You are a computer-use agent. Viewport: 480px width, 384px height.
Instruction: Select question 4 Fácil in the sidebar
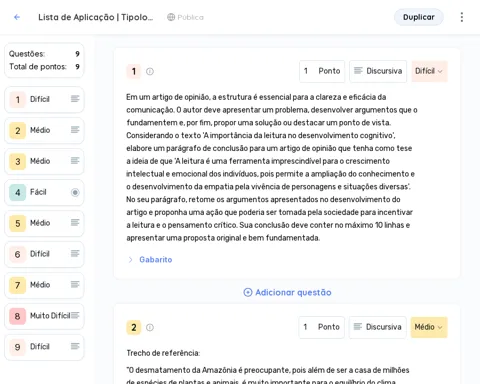click(x=44, y=192)
